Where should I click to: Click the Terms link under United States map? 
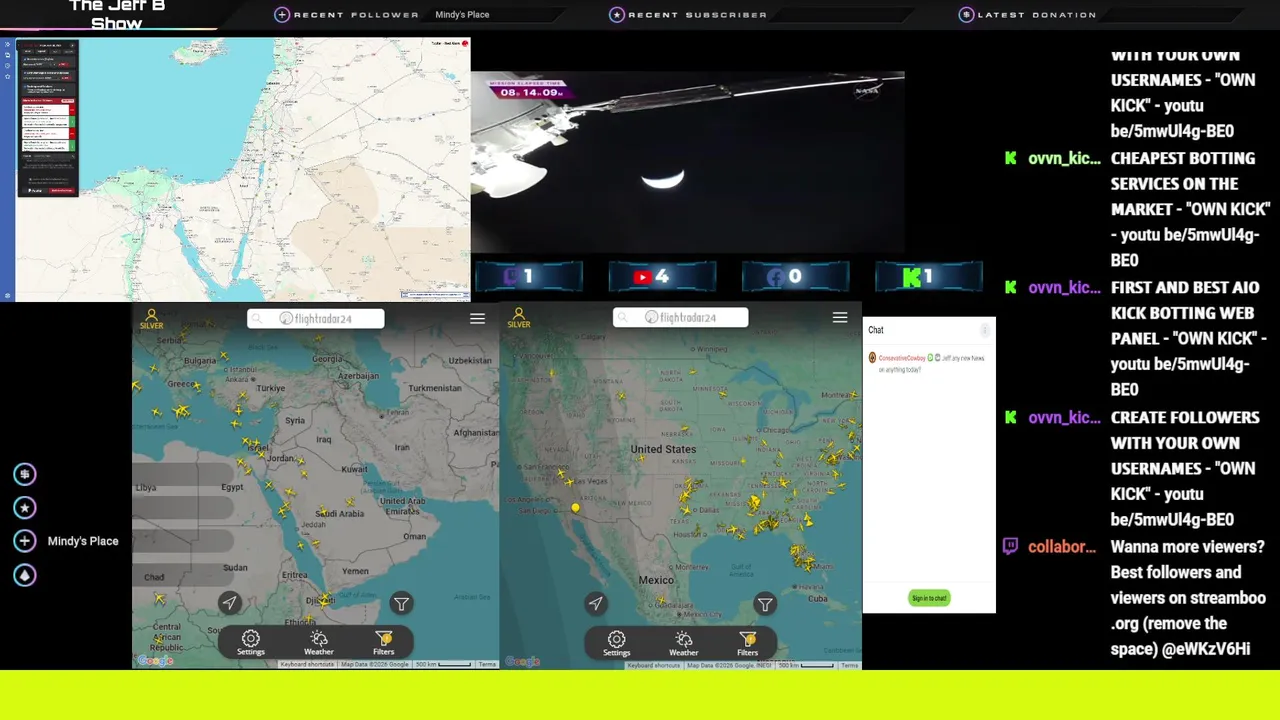pos(849,665)
